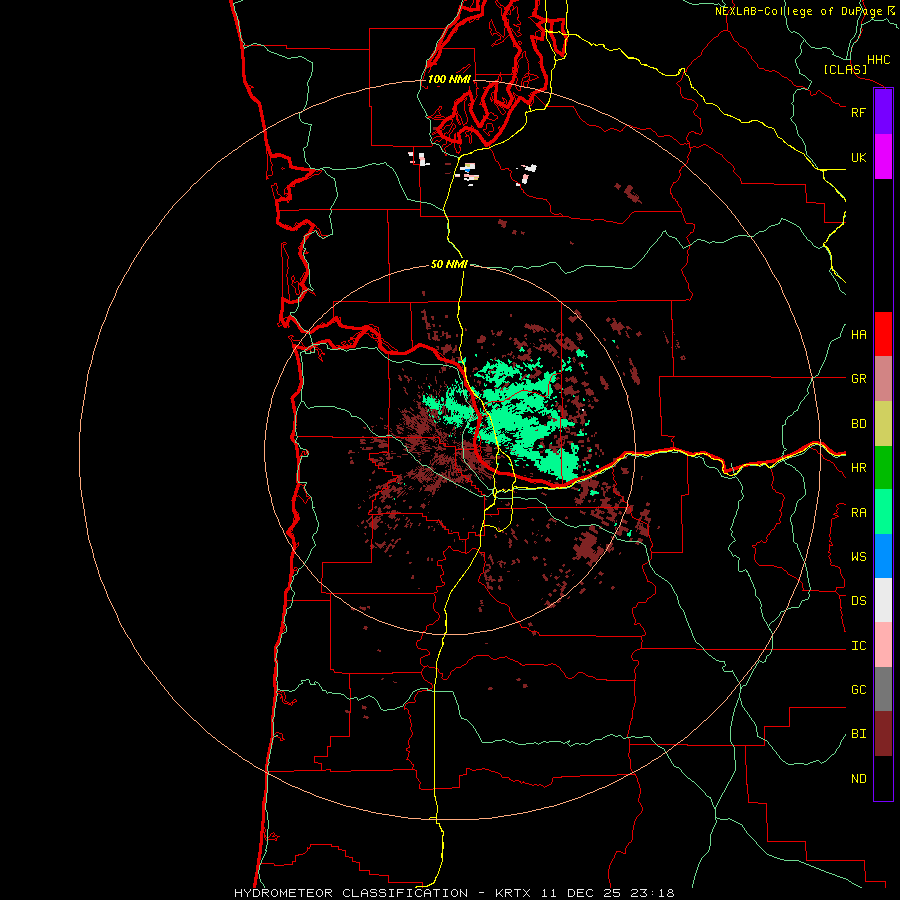Click the ND black legend swatch
This screenshot has width=900, height=900.
point(883,778)
